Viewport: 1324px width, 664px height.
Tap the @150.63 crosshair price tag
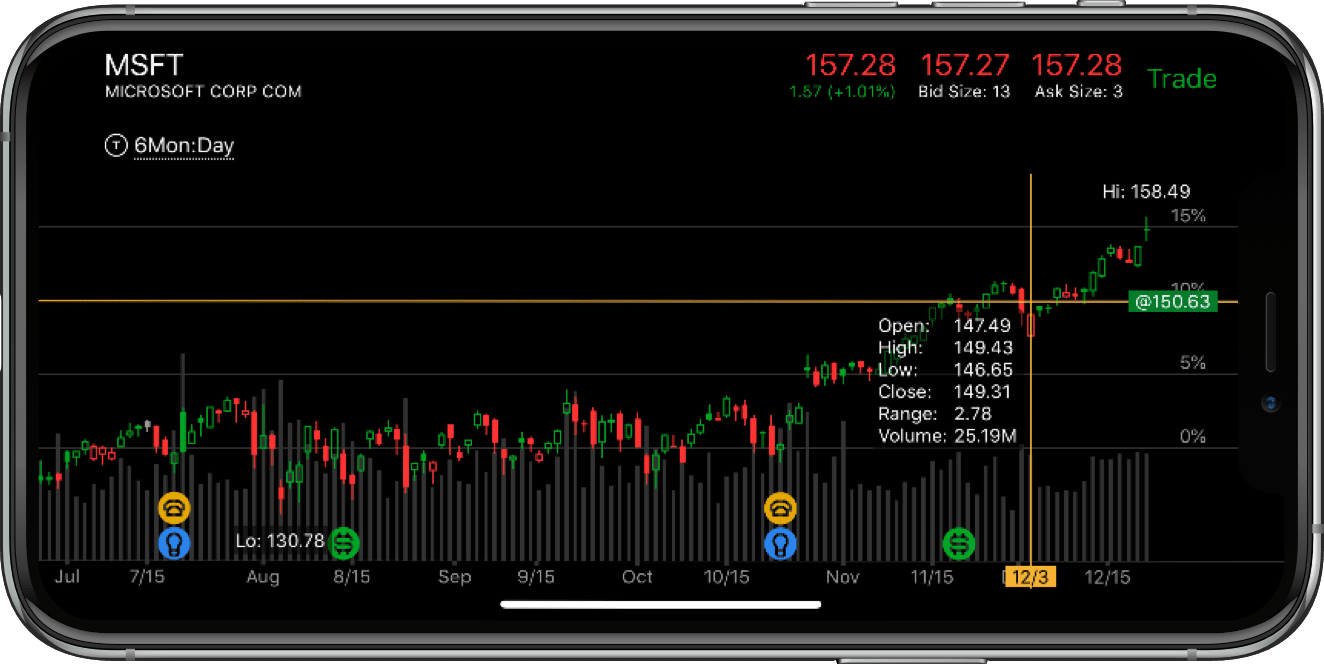point(1172,301)
